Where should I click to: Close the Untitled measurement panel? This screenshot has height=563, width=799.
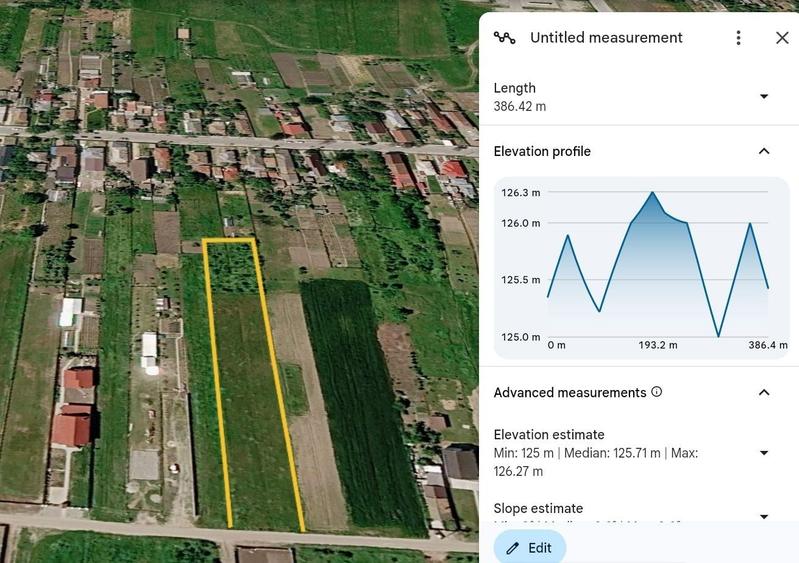782,38
